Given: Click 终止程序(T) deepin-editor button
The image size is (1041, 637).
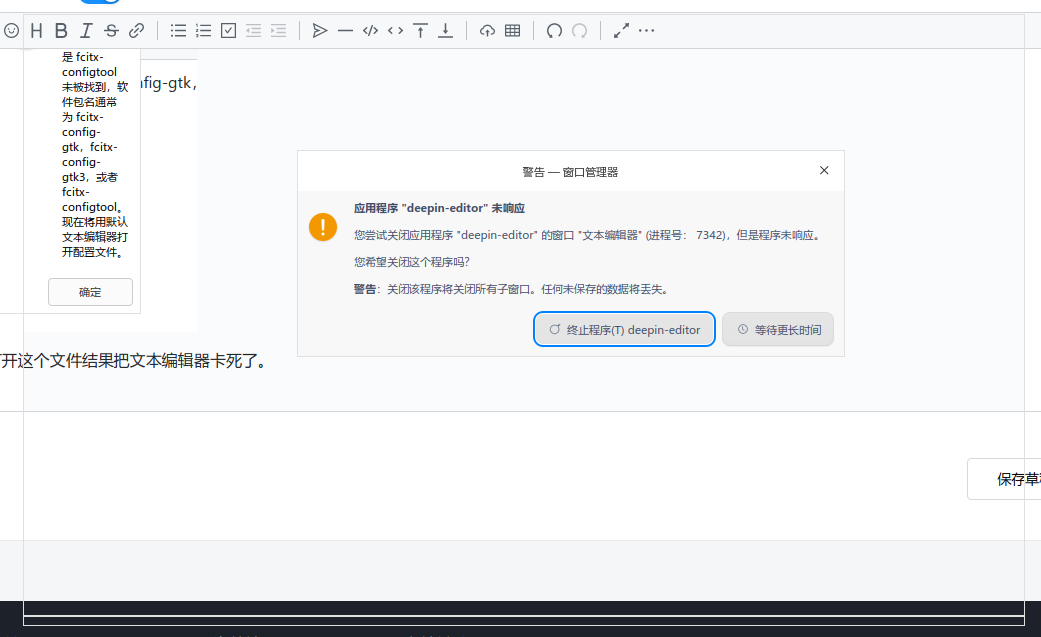Looking at the screenshot, I should point(624,329).
